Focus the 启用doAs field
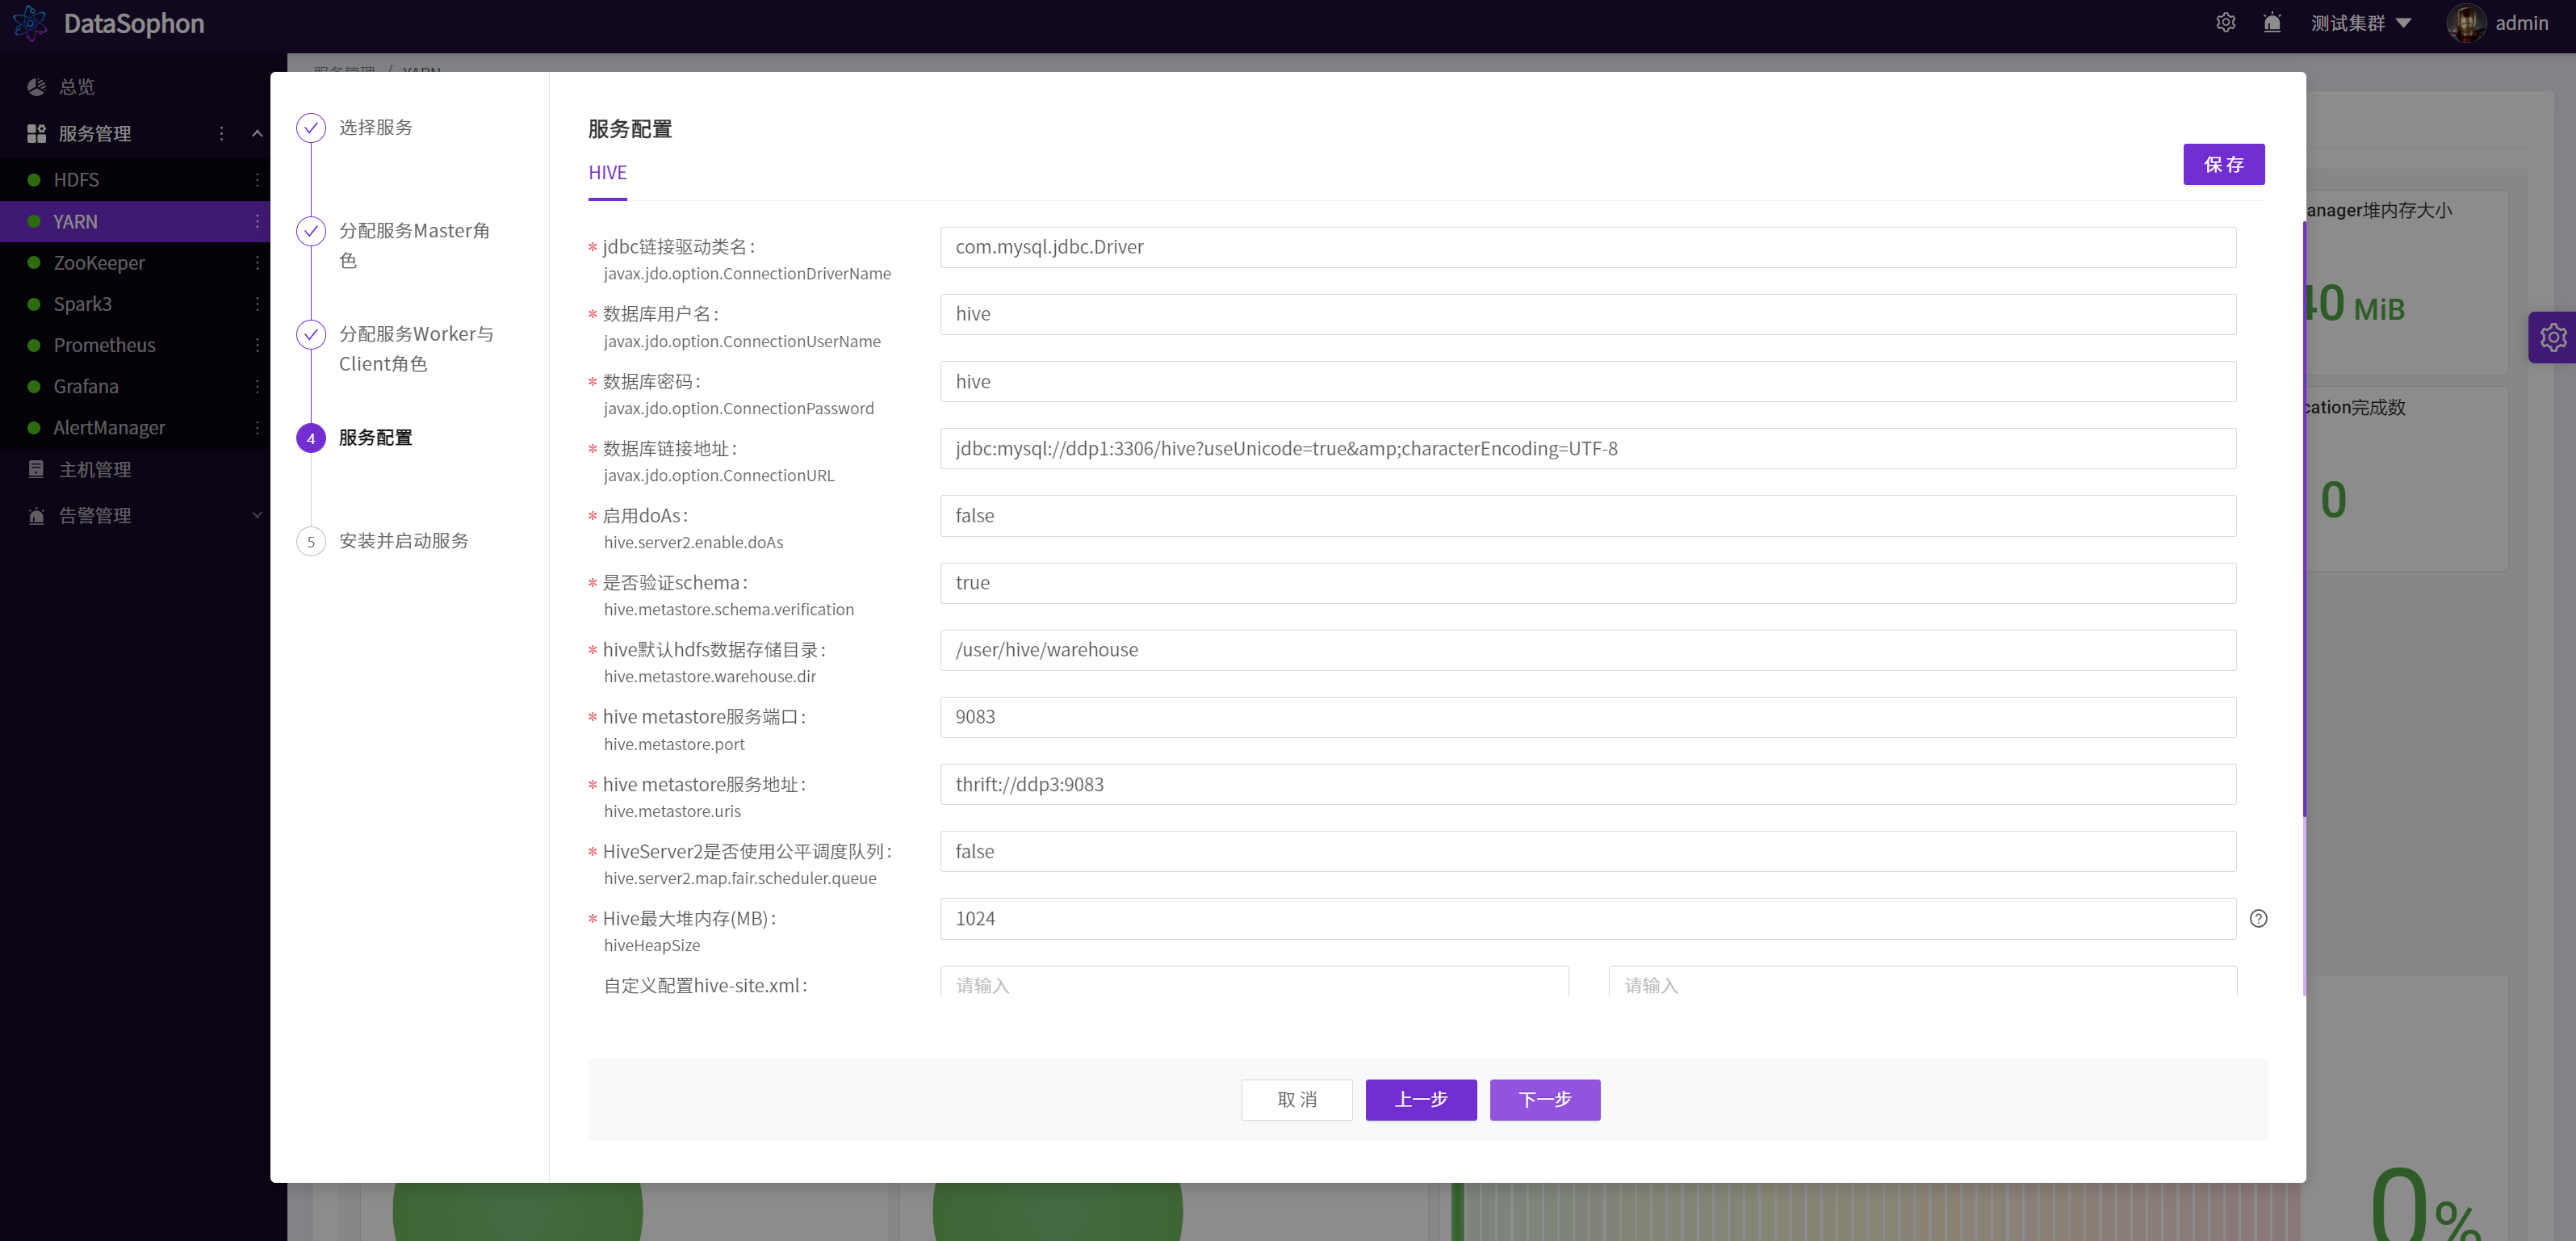 (x=1587, y=516)
